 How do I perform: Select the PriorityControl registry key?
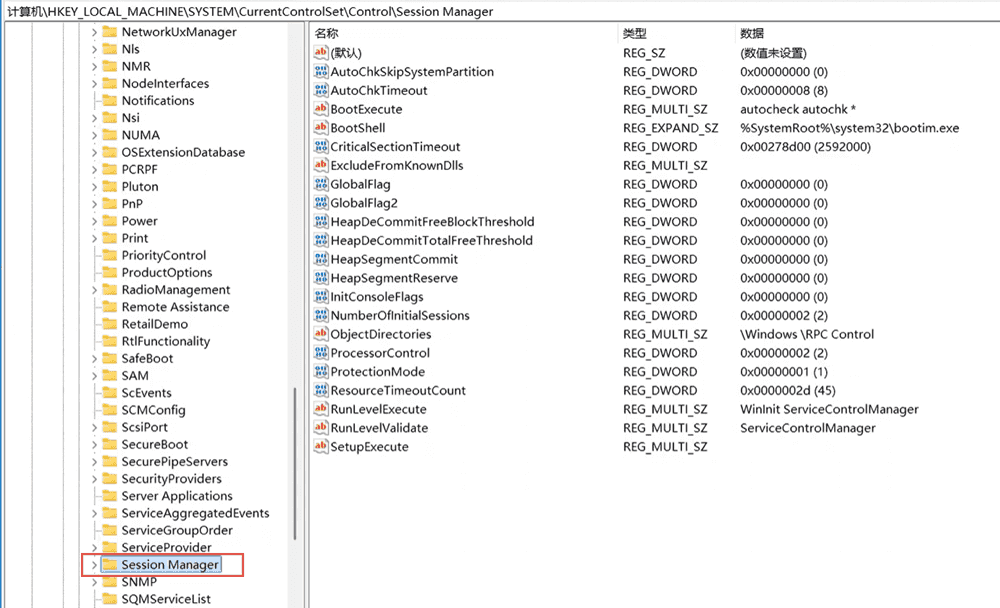coord(163,255)
